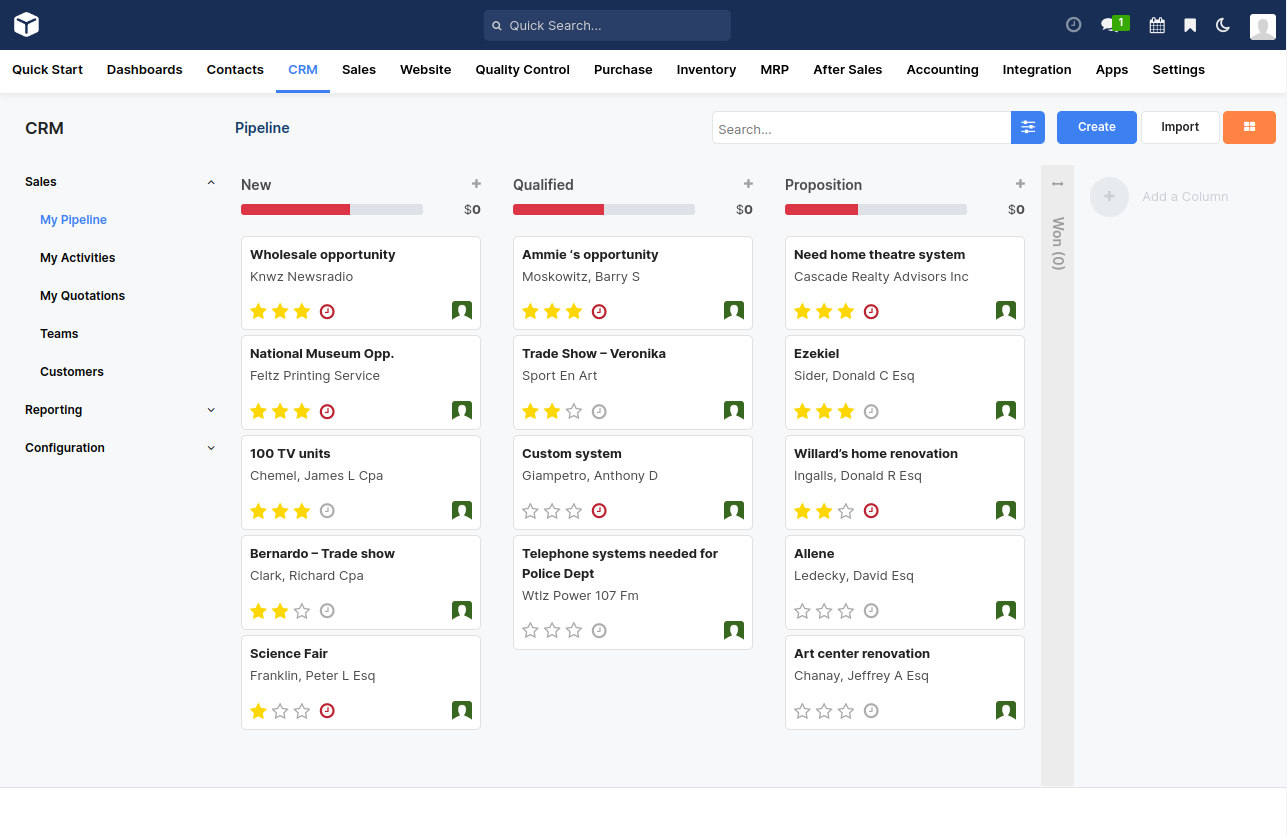
Task: Open the Inventory menu
Action: pos(706,70)
